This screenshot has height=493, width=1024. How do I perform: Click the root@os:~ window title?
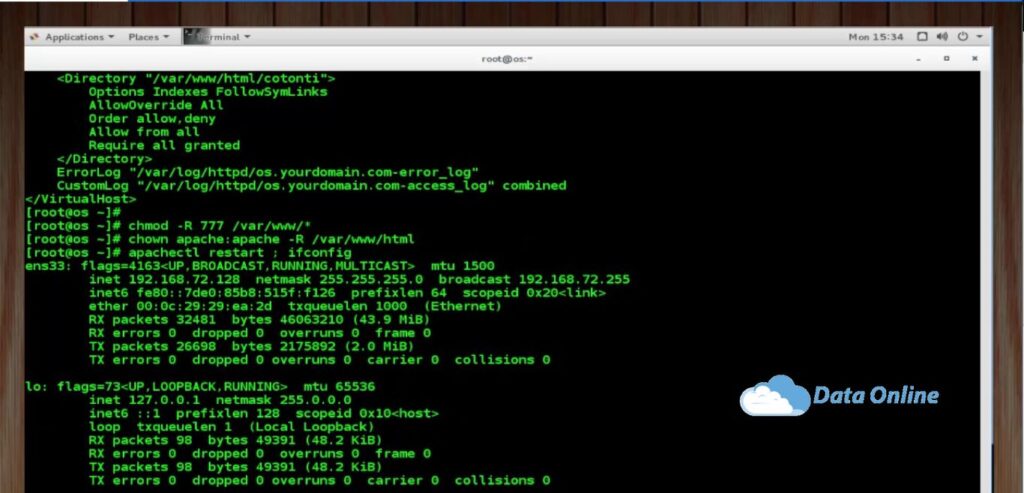point(507,59)
